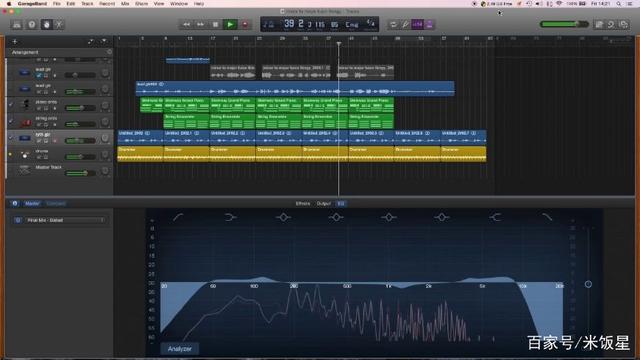Select the high shelf EQ band icon
Image resolution: width=640 pixels, height=360 pixels.
click(x=496, y=217)
